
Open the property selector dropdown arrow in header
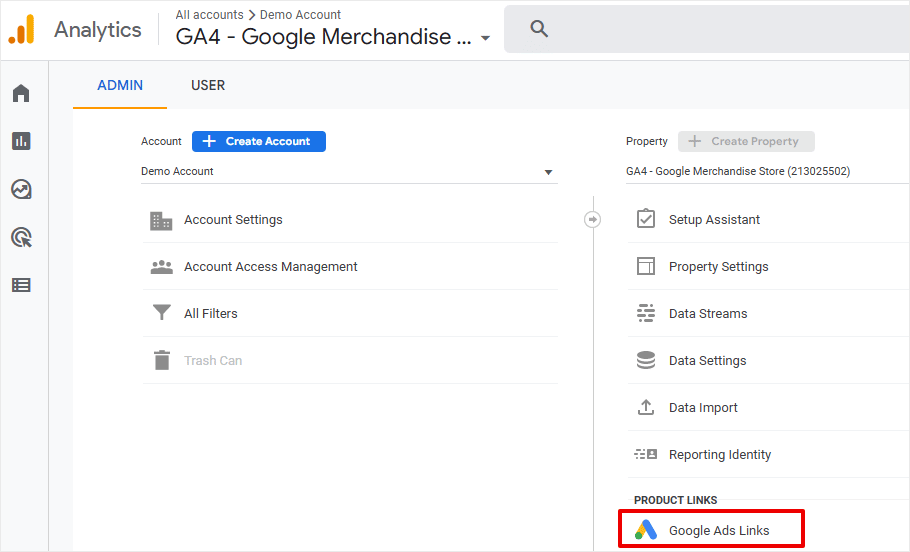[x=486, y=38]
